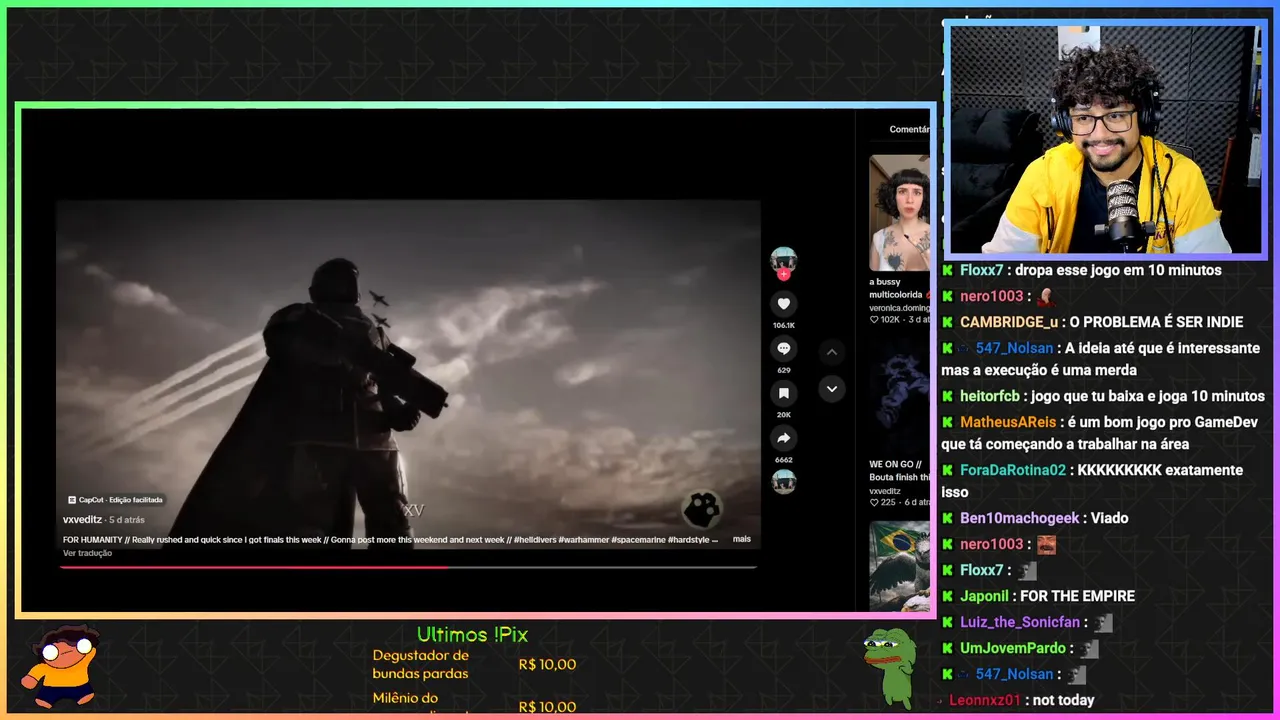
Task: Click the 'O PROBLEMA É SER INDIE' message
Action: click(x=1156, y=322)
